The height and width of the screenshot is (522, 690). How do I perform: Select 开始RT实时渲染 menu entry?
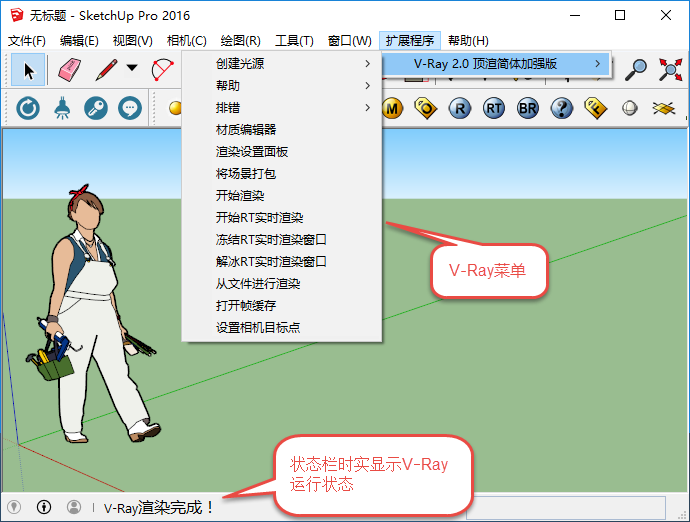click(x=282, y=218)
